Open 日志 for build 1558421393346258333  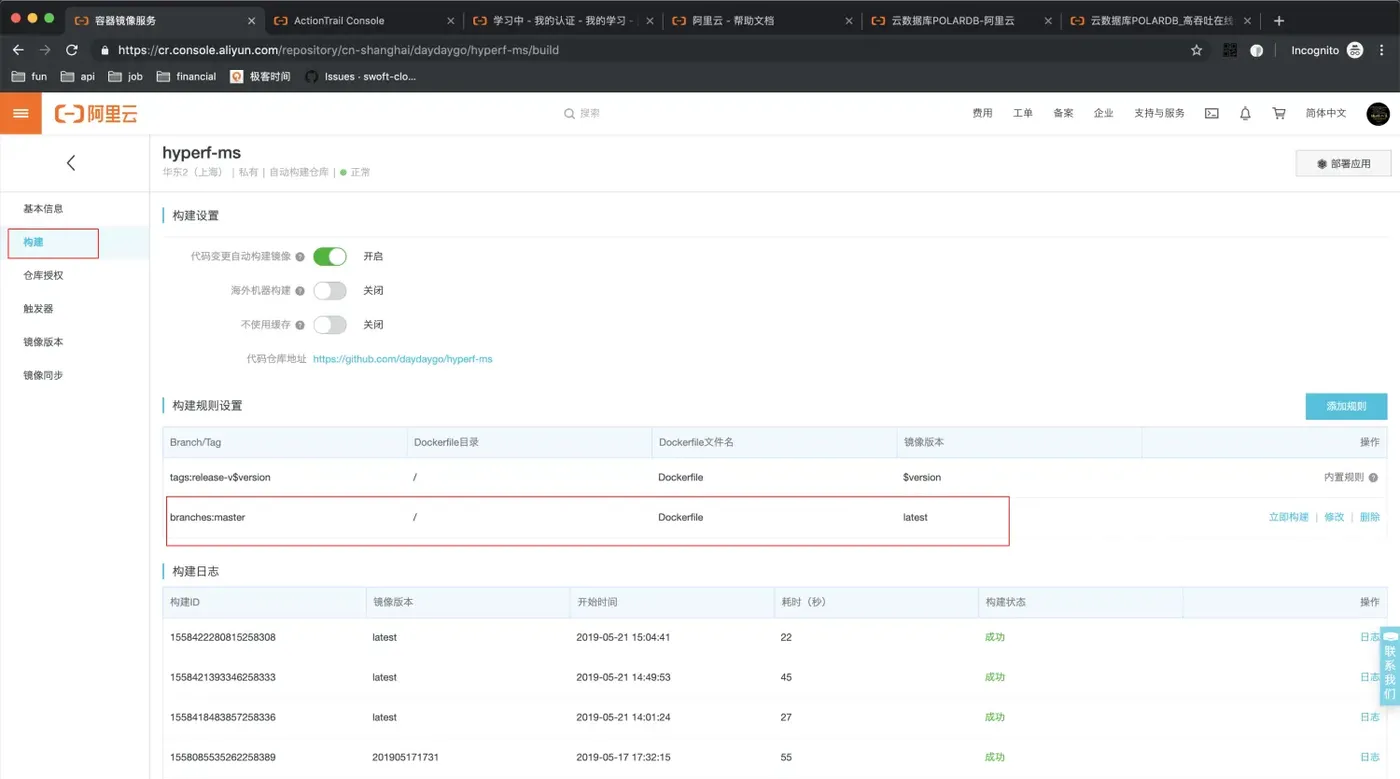(1369, 678)
